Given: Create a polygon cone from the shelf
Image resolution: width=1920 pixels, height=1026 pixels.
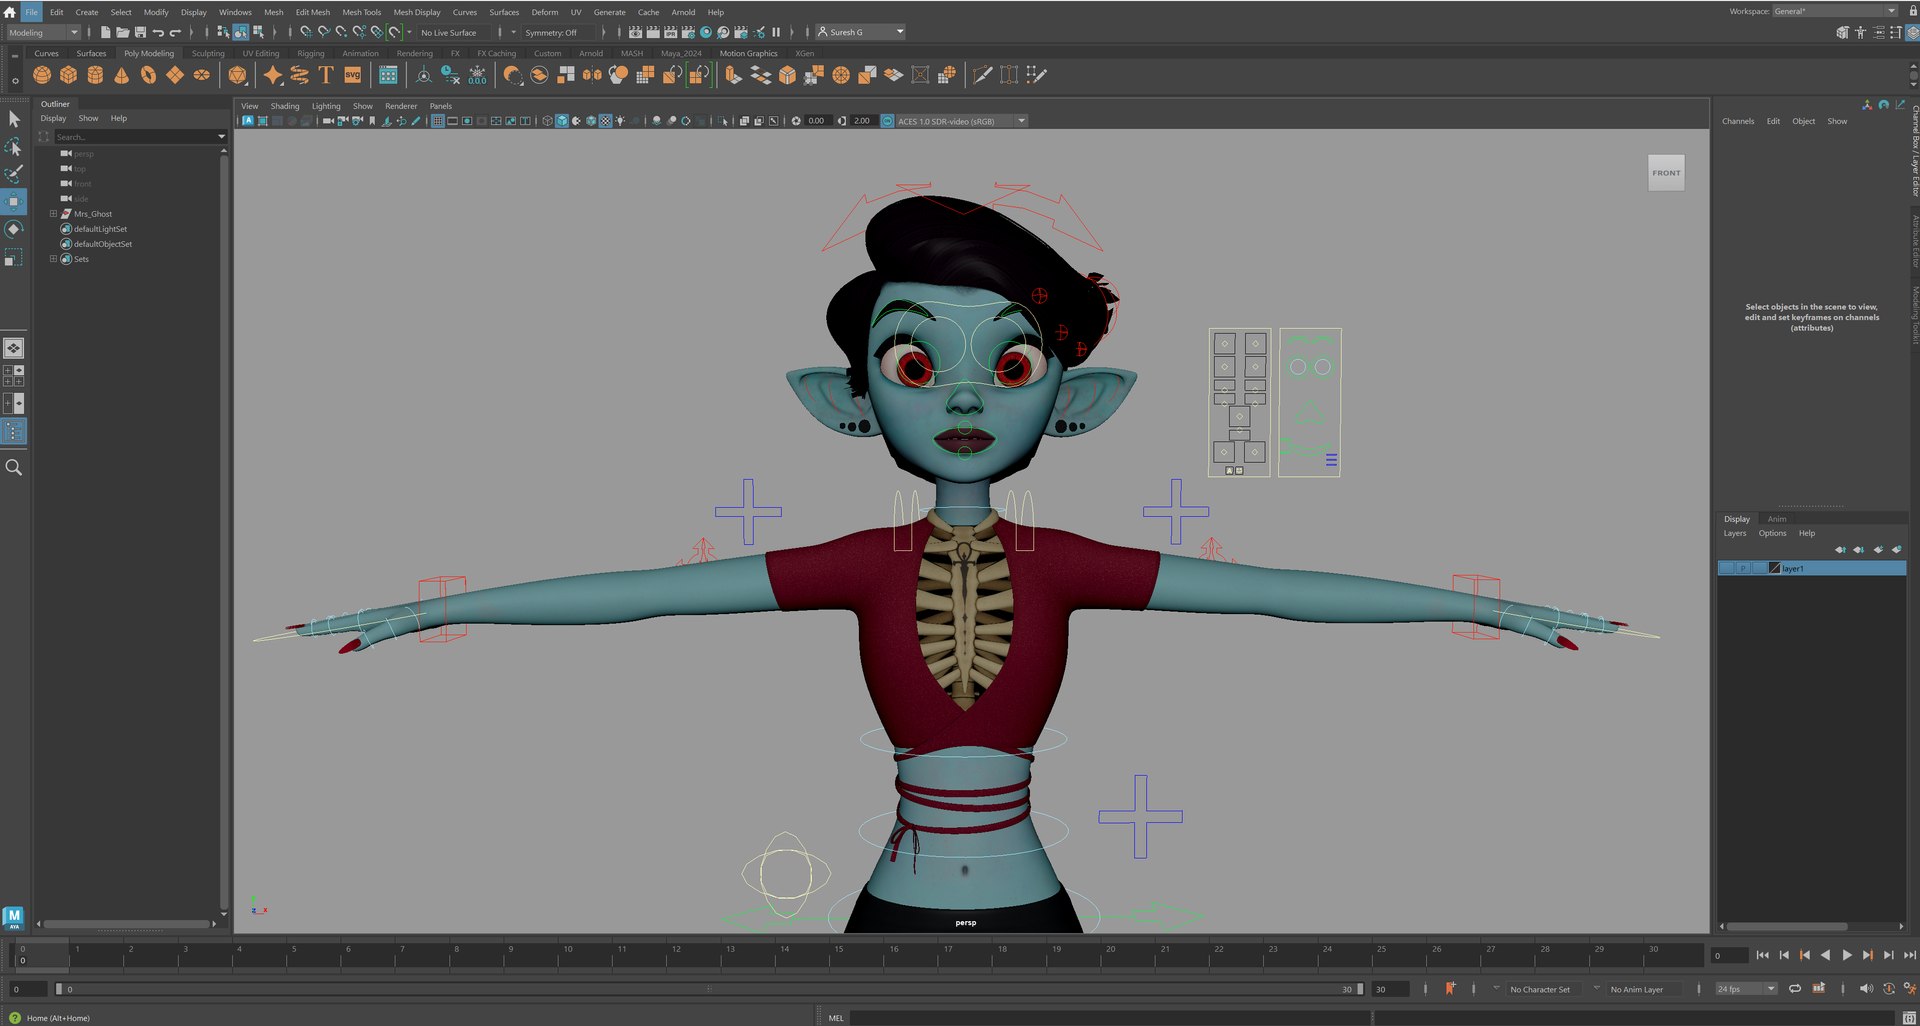Looking at the screenshot, I should pos(122,75).
